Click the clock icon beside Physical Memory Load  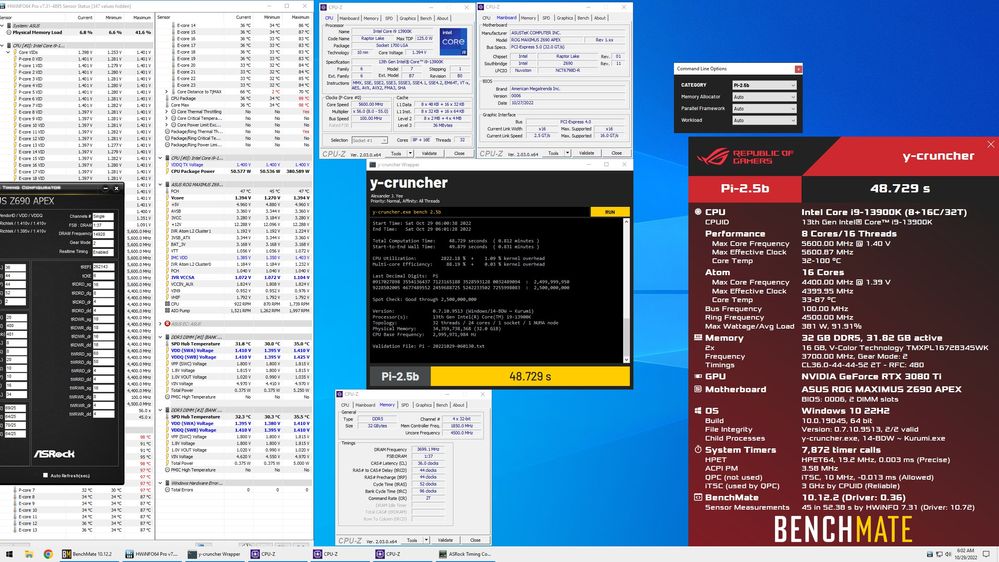click(x=9, y=32)
